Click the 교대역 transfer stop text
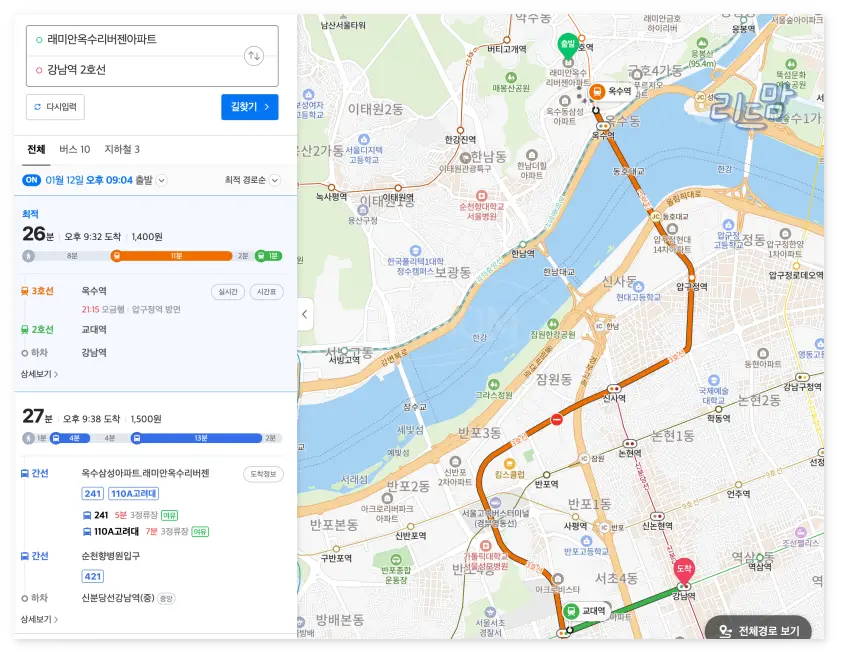 [94, 330]
